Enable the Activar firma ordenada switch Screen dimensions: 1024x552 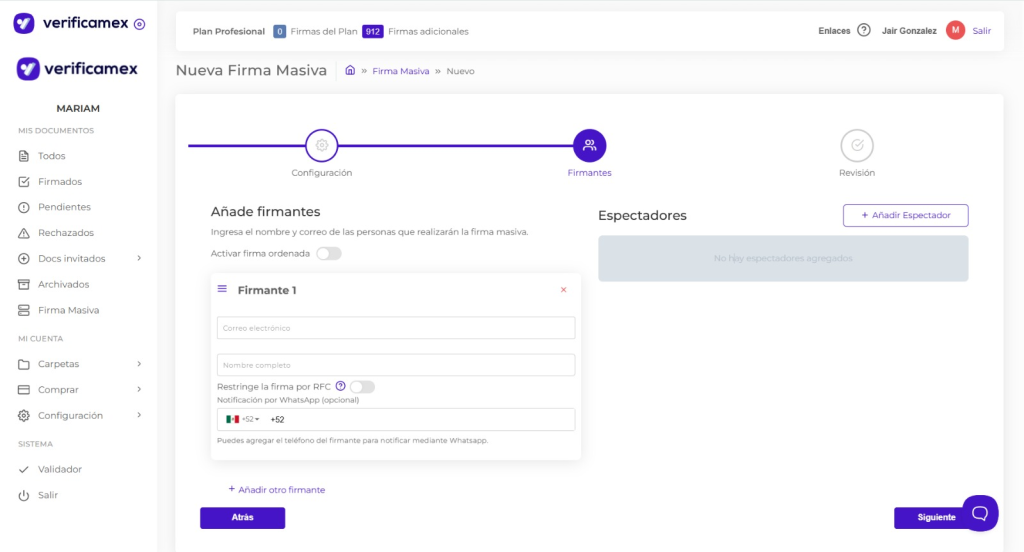pyautogui.click(x=328, y=254)
